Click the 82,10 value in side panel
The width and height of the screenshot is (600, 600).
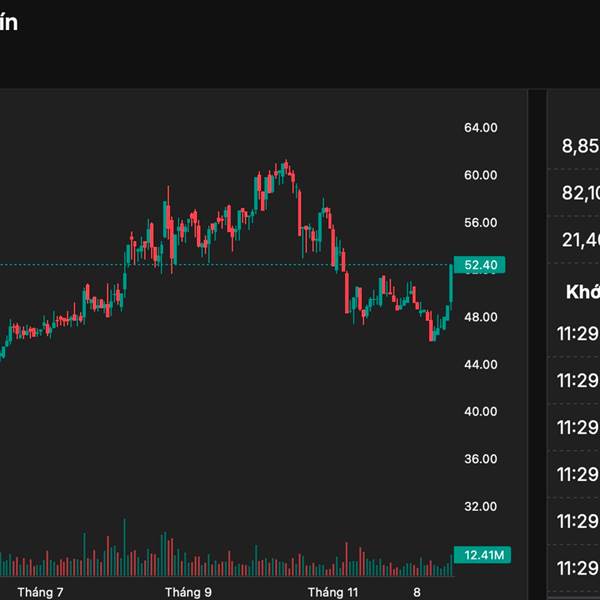click(x=580, y=193)
